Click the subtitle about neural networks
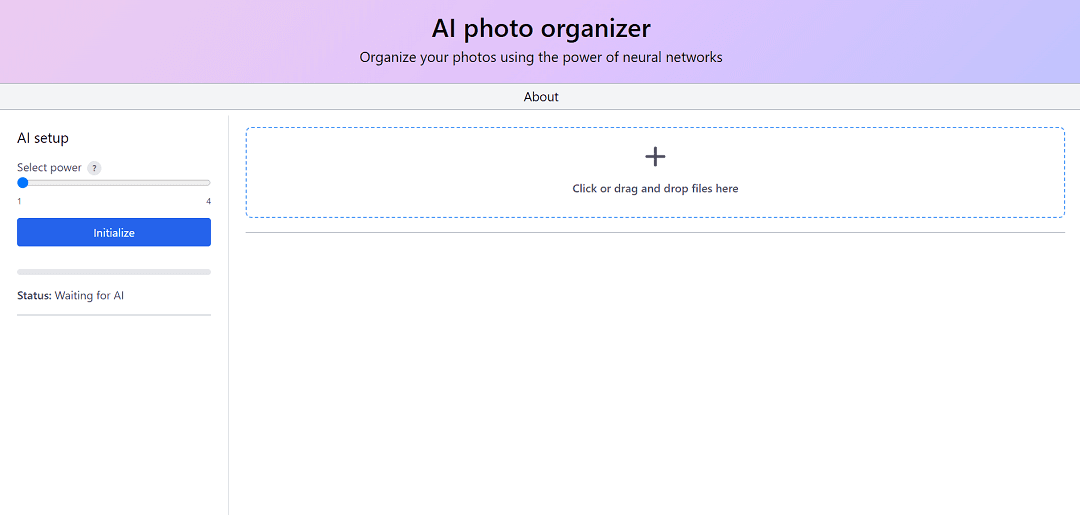 541,58
